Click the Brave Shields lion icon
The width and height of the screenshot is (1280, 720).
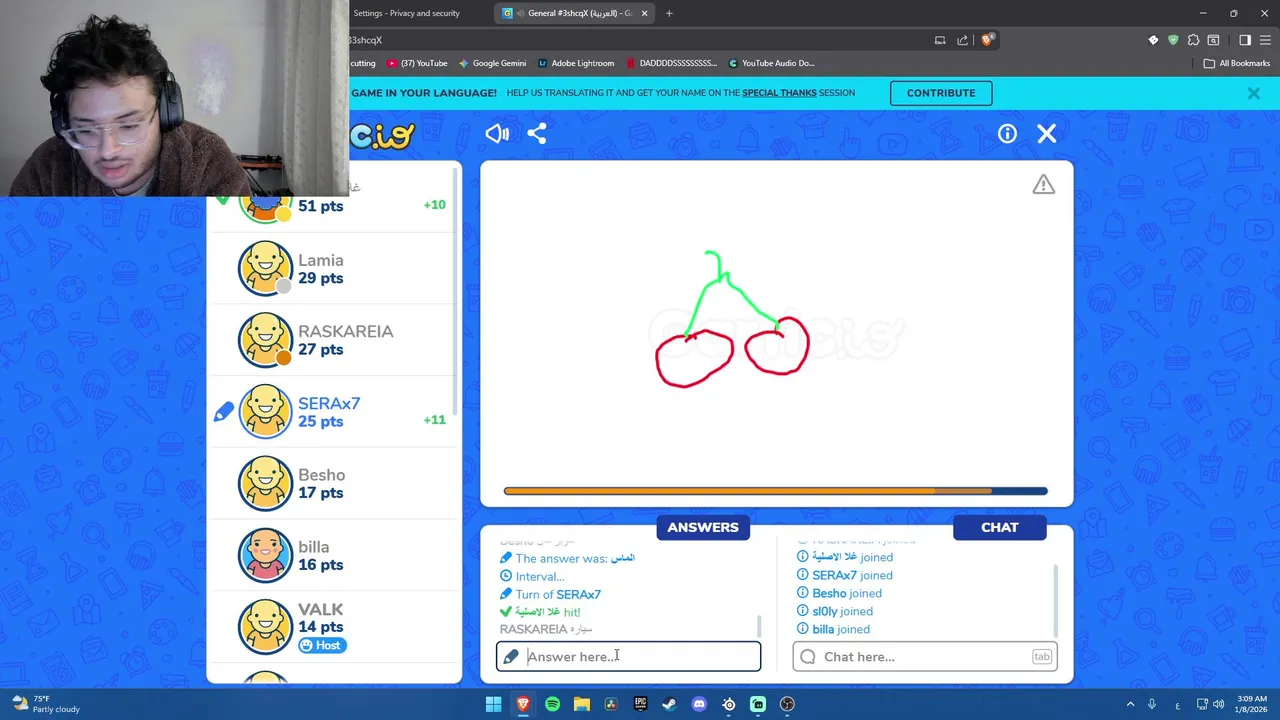[x=987, y=40]
